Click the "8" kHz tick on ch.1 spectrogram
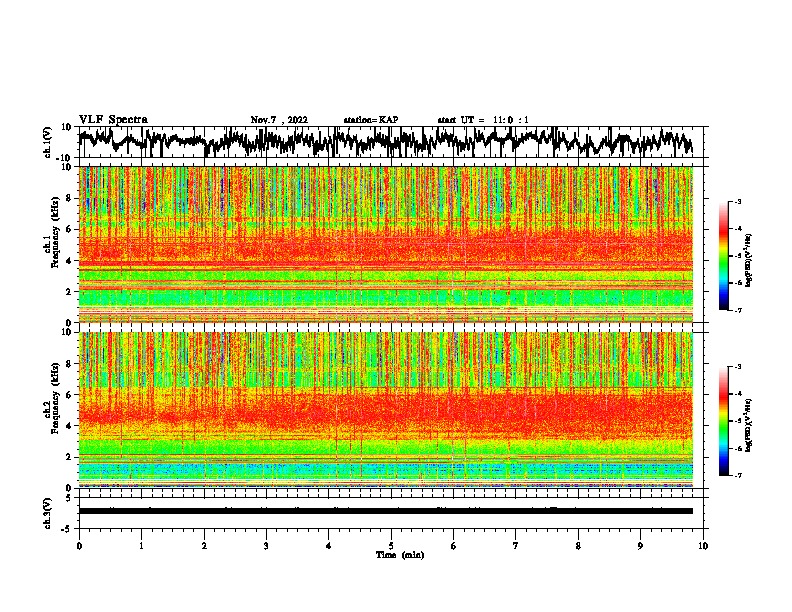Screen dimensions: 792x612 69,198
